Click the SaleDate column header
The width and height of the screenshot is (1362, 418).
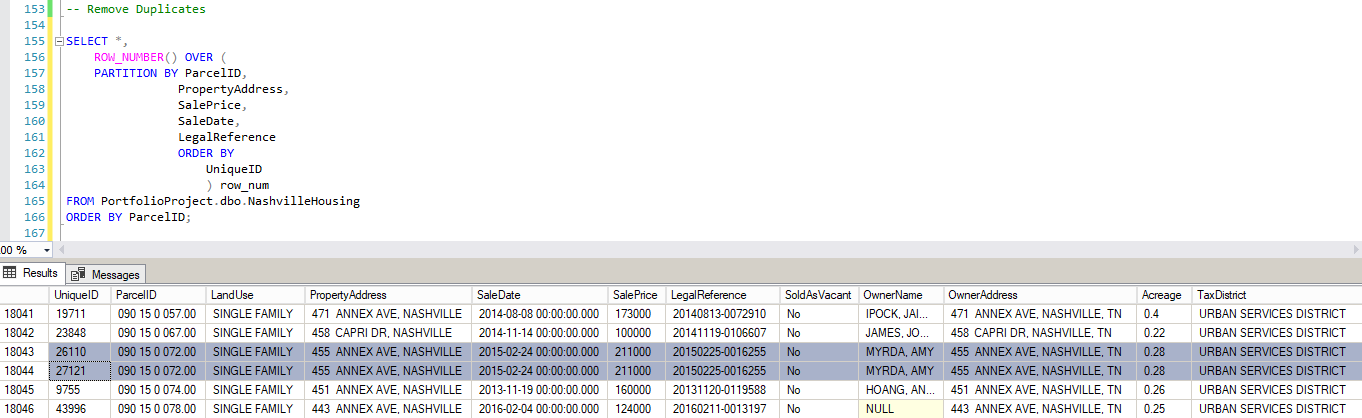[499, 295]
